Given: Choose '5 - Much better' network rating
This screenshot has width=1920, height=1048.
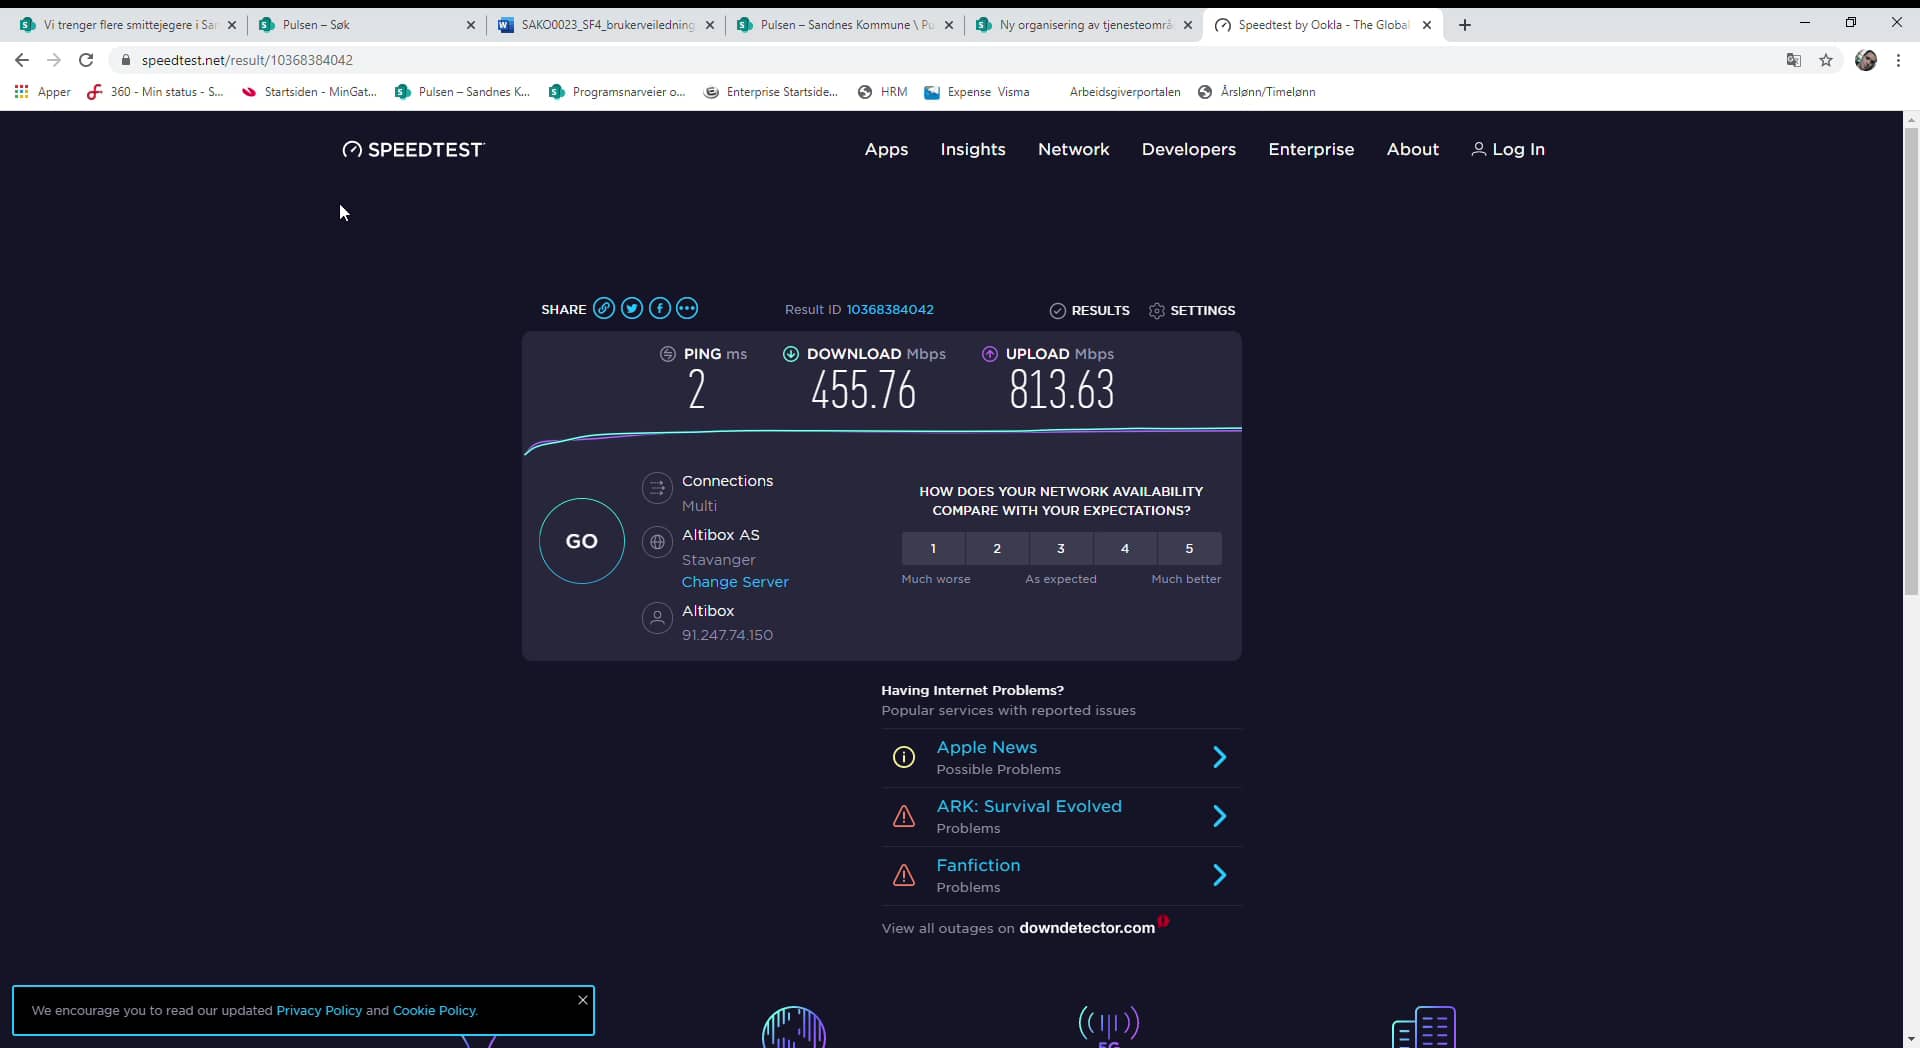Looking at the screenshot, I should click(x=1188, y=548).
